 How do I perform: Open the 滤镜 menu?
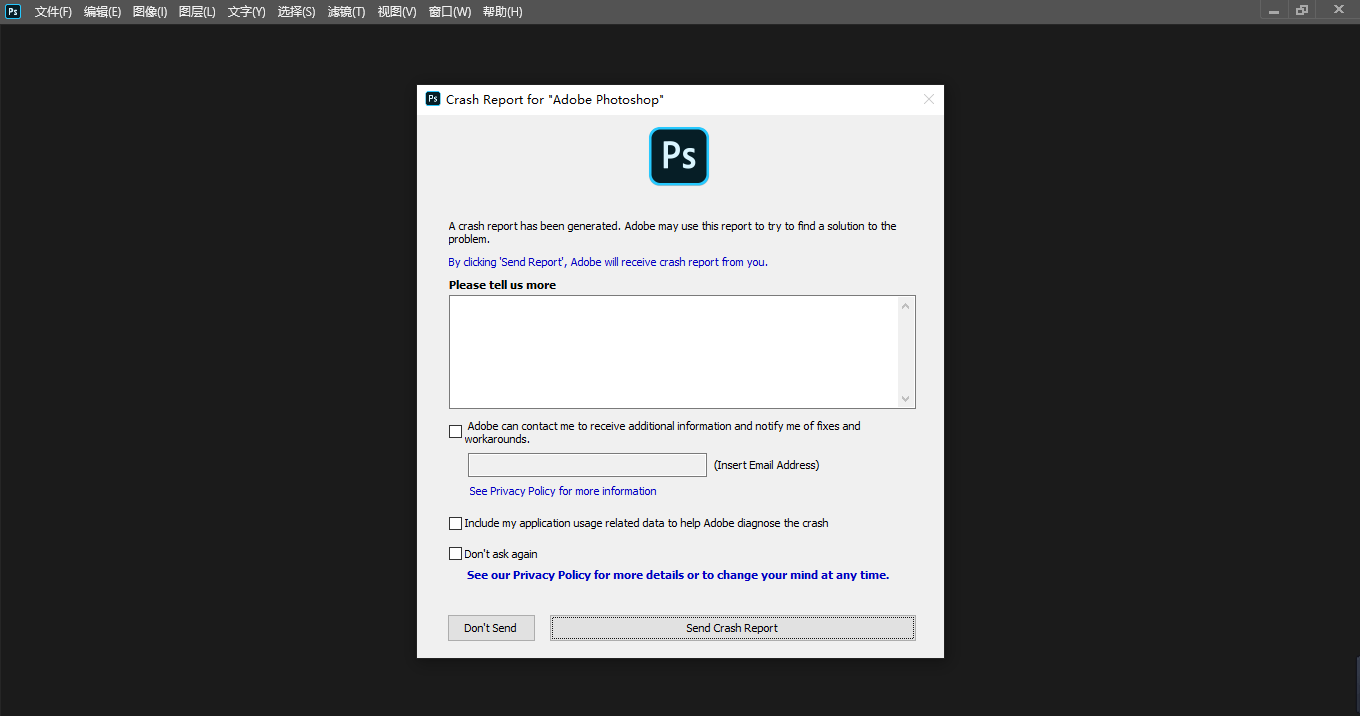[x=346, y=12]
